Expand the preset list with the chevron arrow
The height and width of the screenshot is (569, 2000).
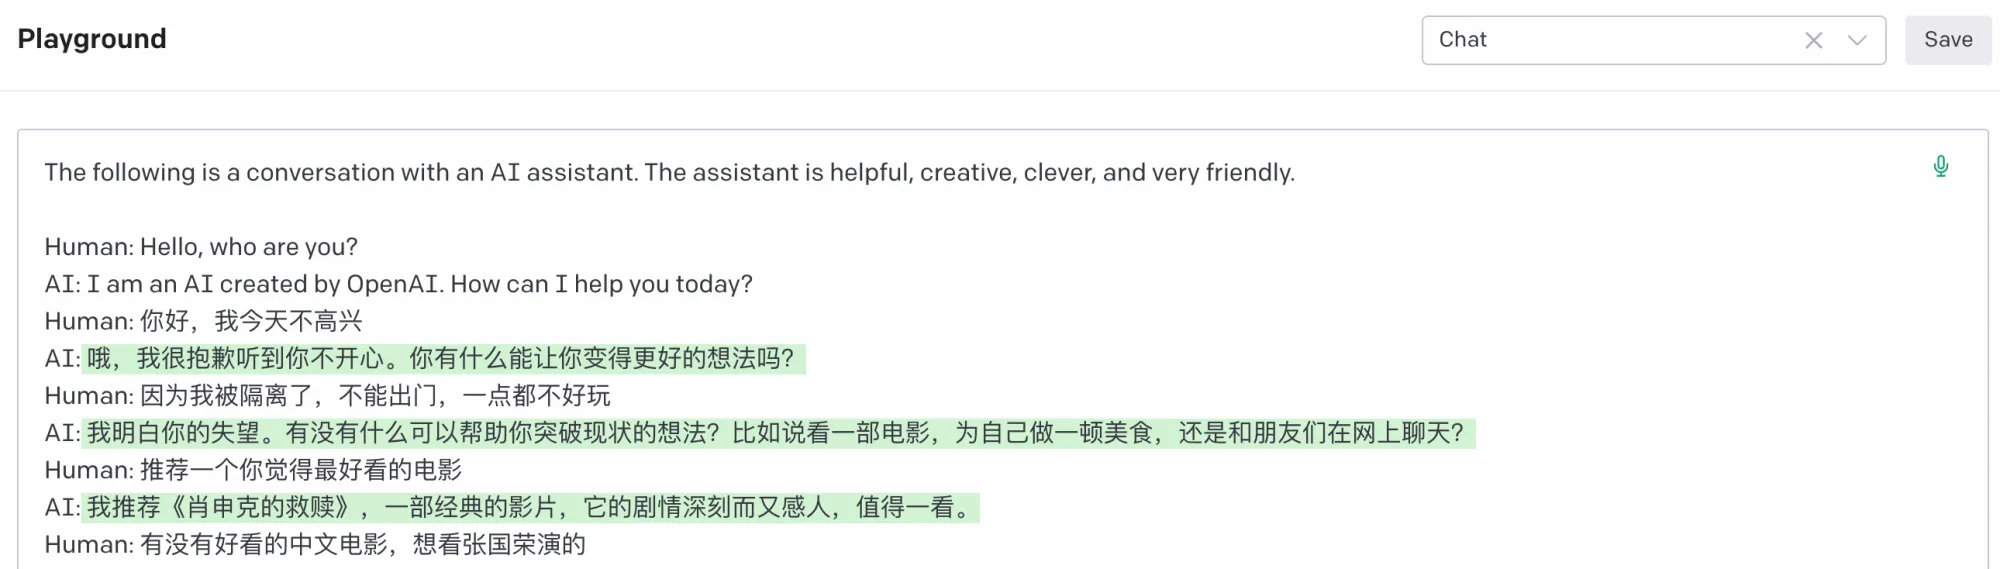coord(1857,40)
